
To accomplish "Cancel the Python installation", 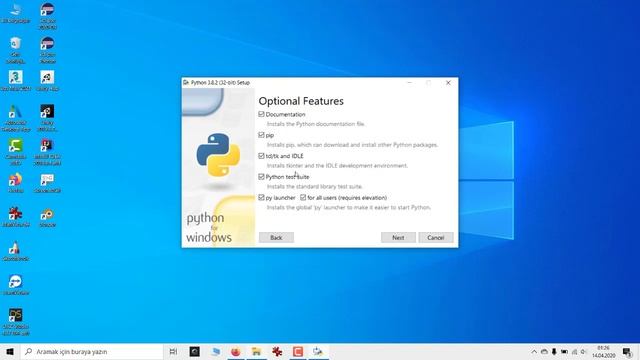I will pyautogui.click(x=436, y=238).
